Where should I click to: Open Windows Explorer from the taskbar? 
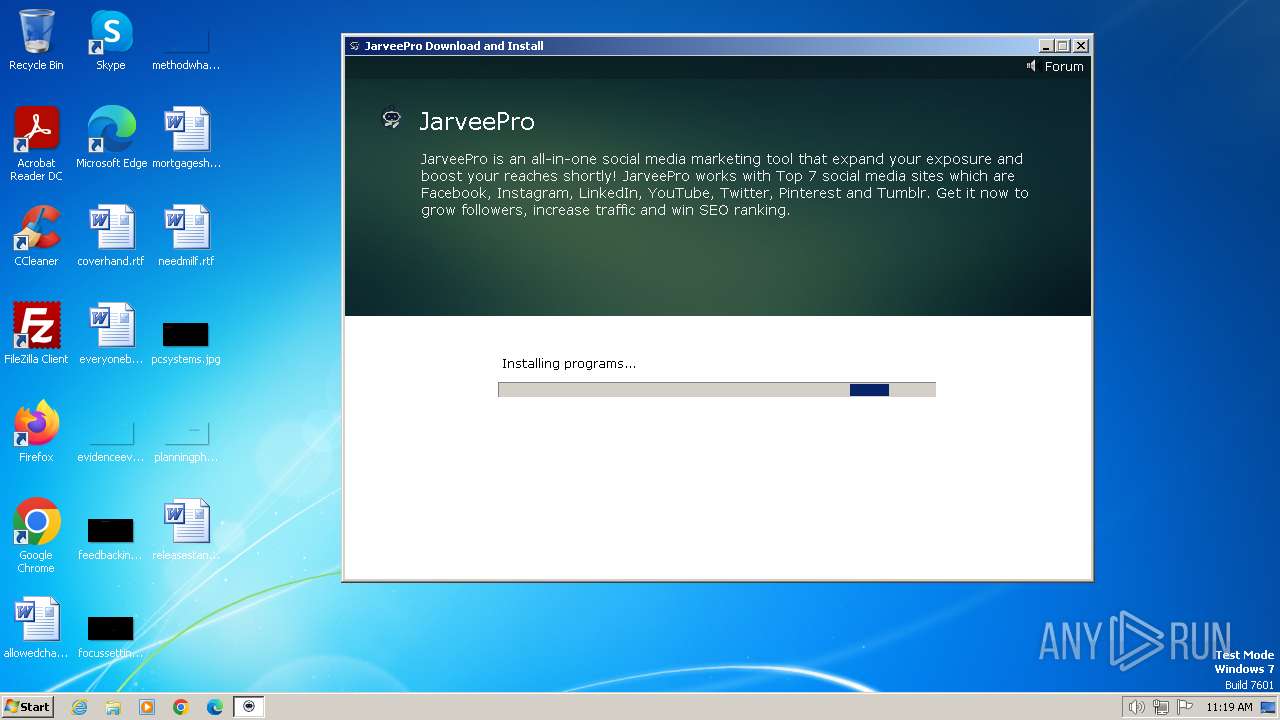(x=113, y=707)
